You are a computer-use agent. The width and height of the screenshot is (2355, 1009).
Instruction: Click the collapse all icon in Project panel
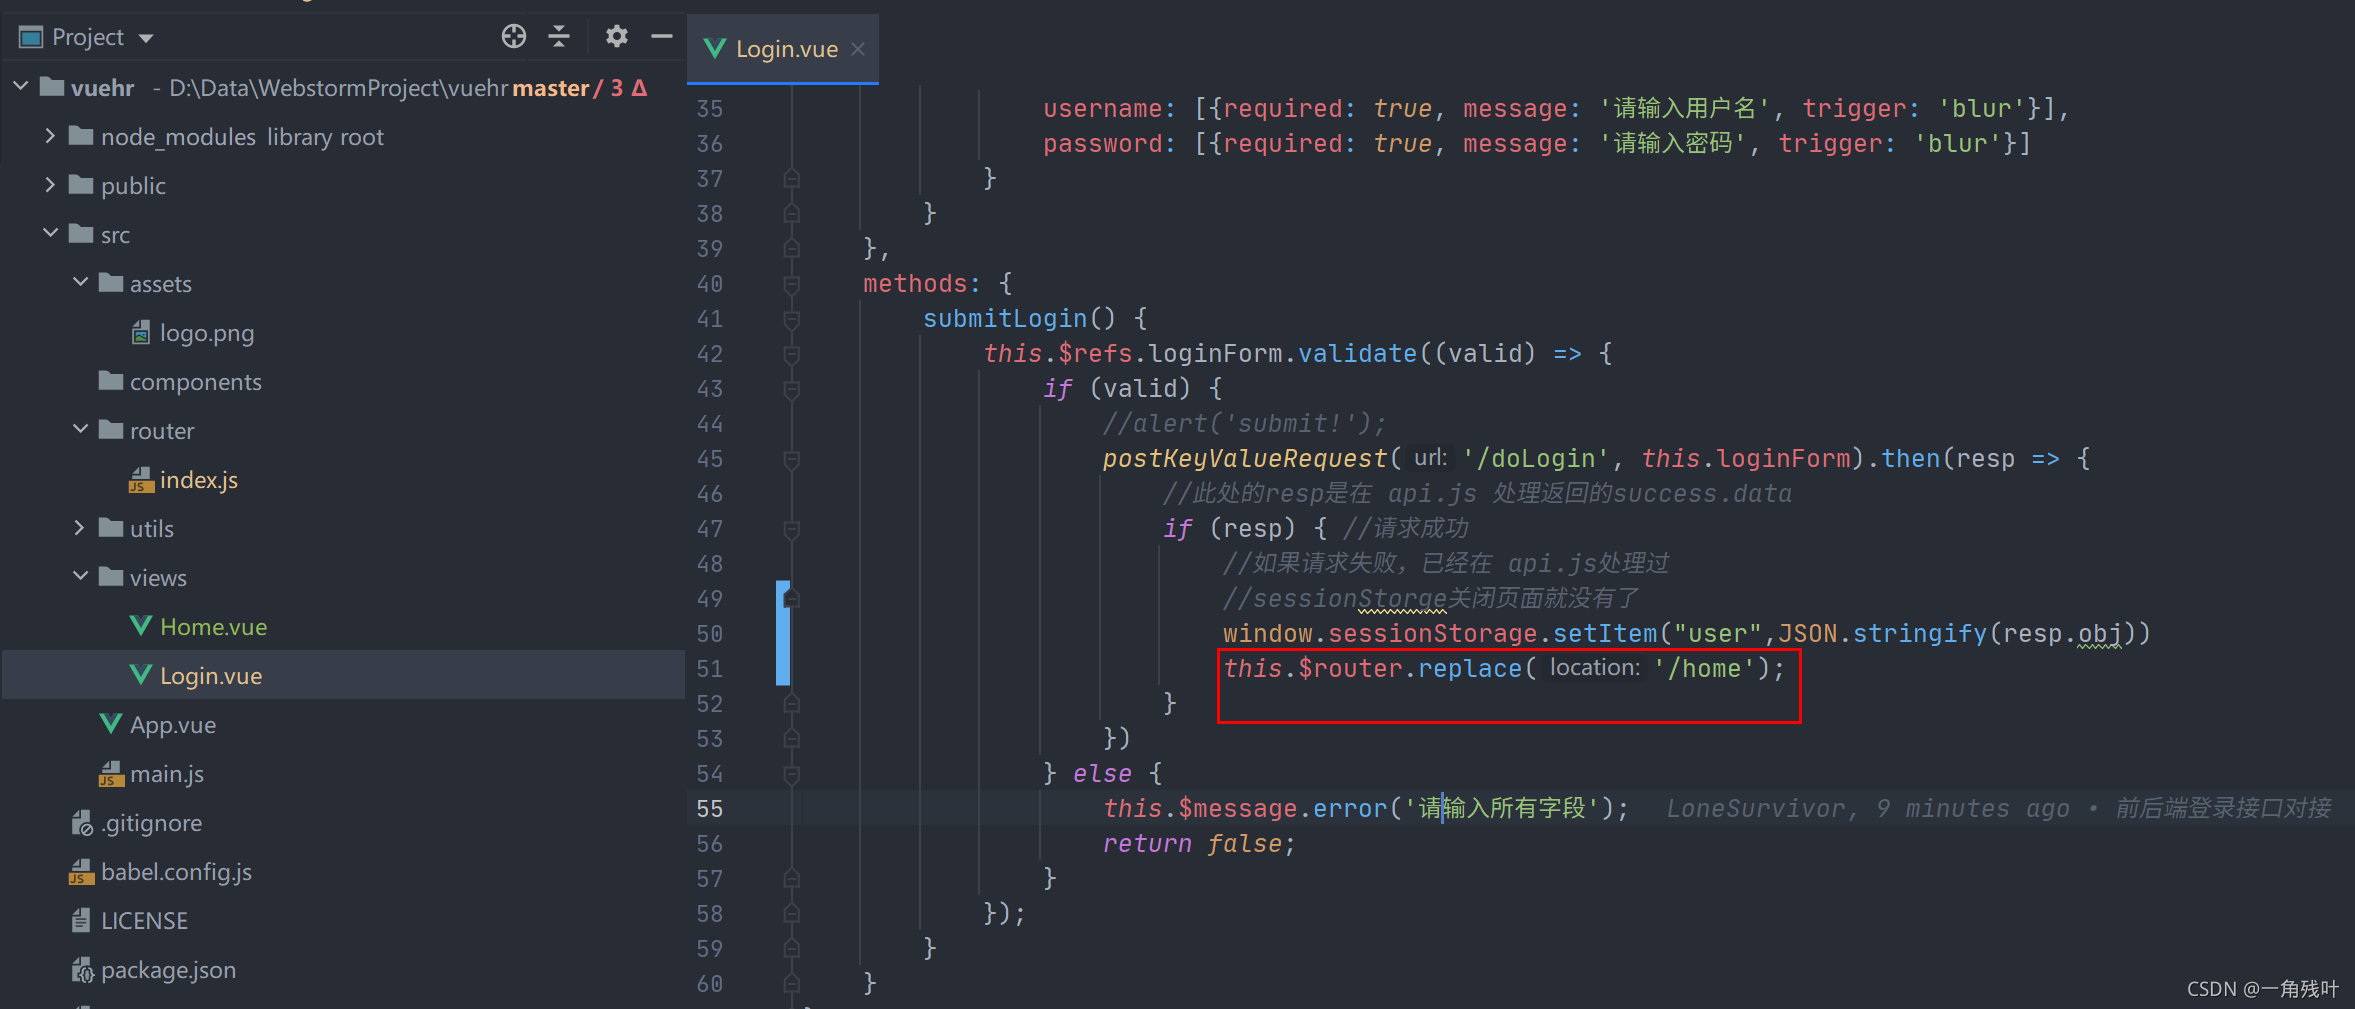coord(559,37)
